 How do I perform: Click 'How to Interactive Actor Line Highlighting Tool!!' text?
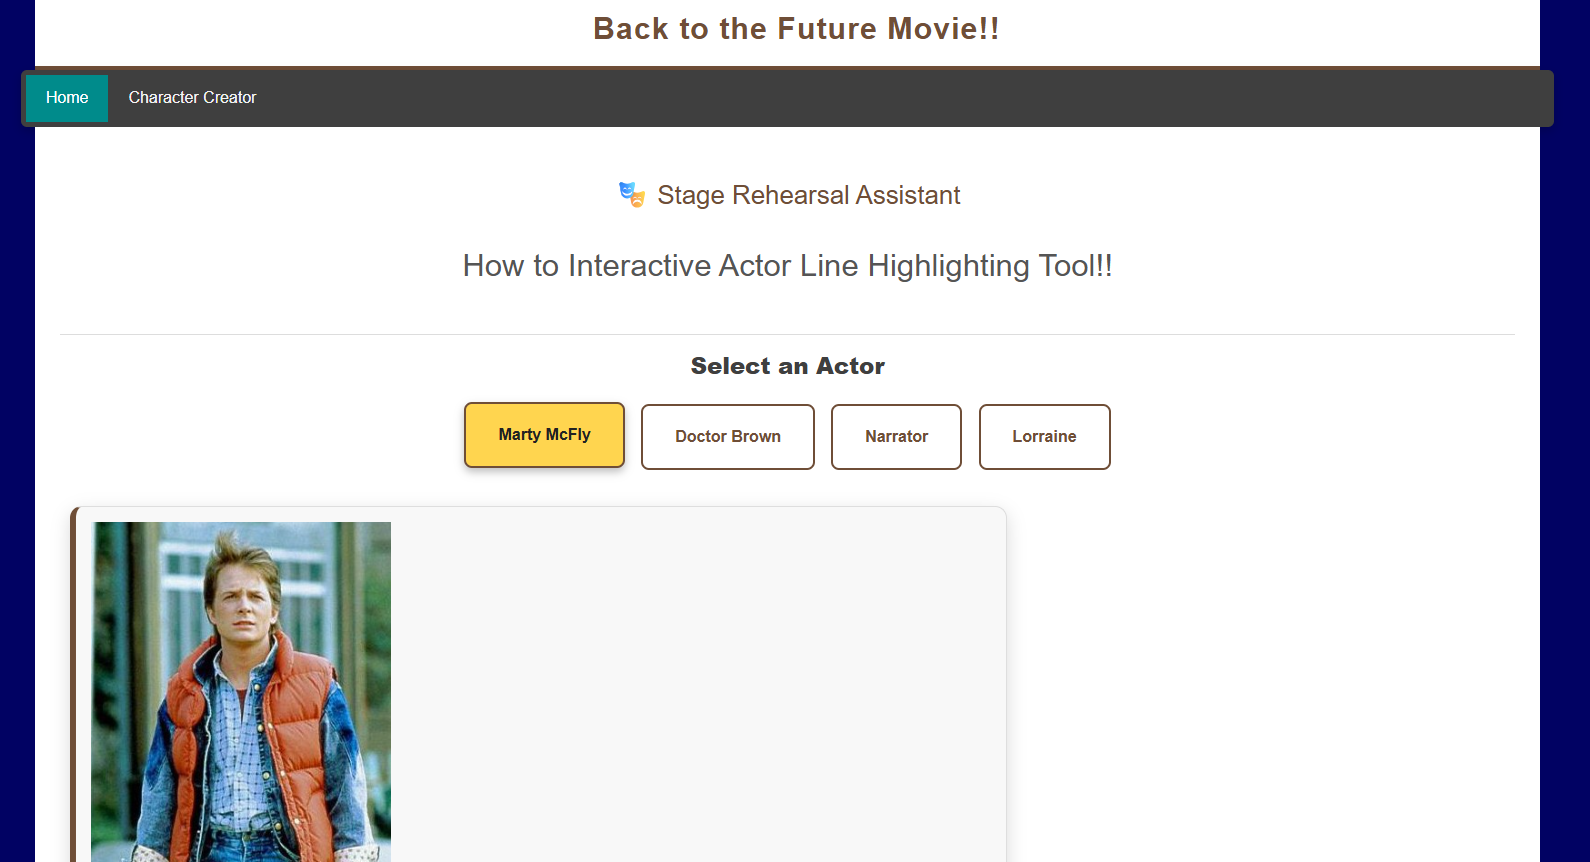pyautogui.click(x=787, y=266)
